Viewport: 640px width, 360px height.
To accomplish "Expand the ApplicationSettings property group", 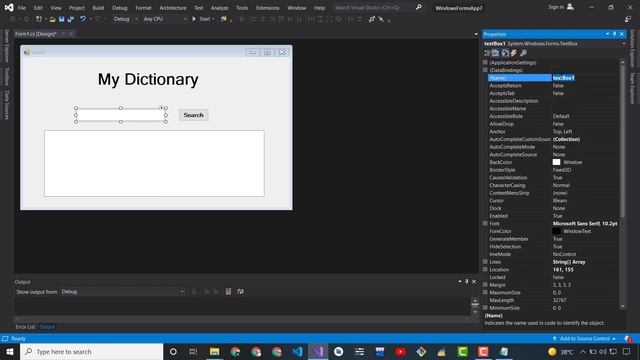I will [485, 62].
